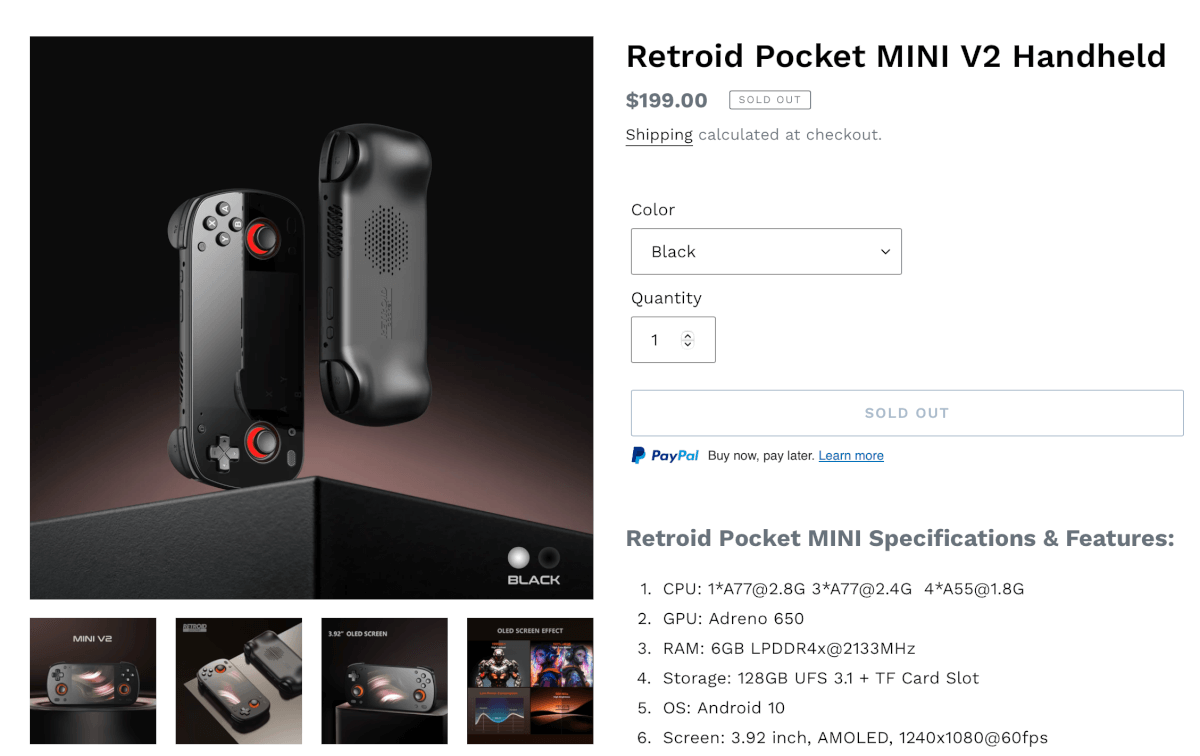The width and height of the screenshot is (1200, 756).
Task: Click the Specifications & Features heading
Action: click(x=900, y=538)
